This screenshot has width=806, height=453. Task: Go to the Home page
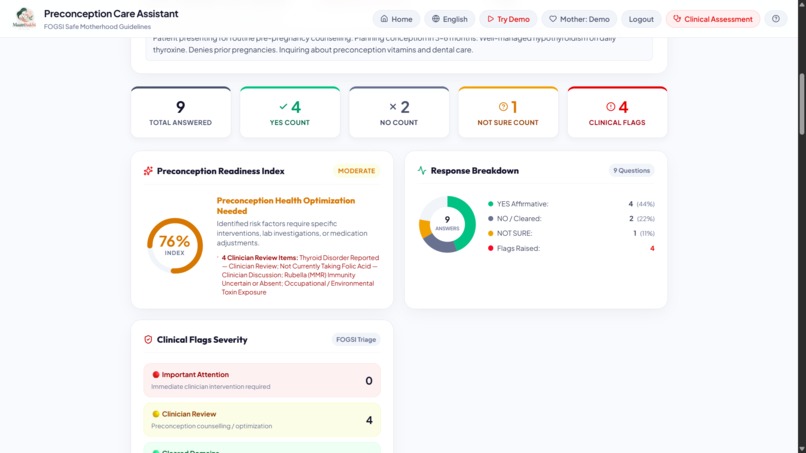click(396, 19)
